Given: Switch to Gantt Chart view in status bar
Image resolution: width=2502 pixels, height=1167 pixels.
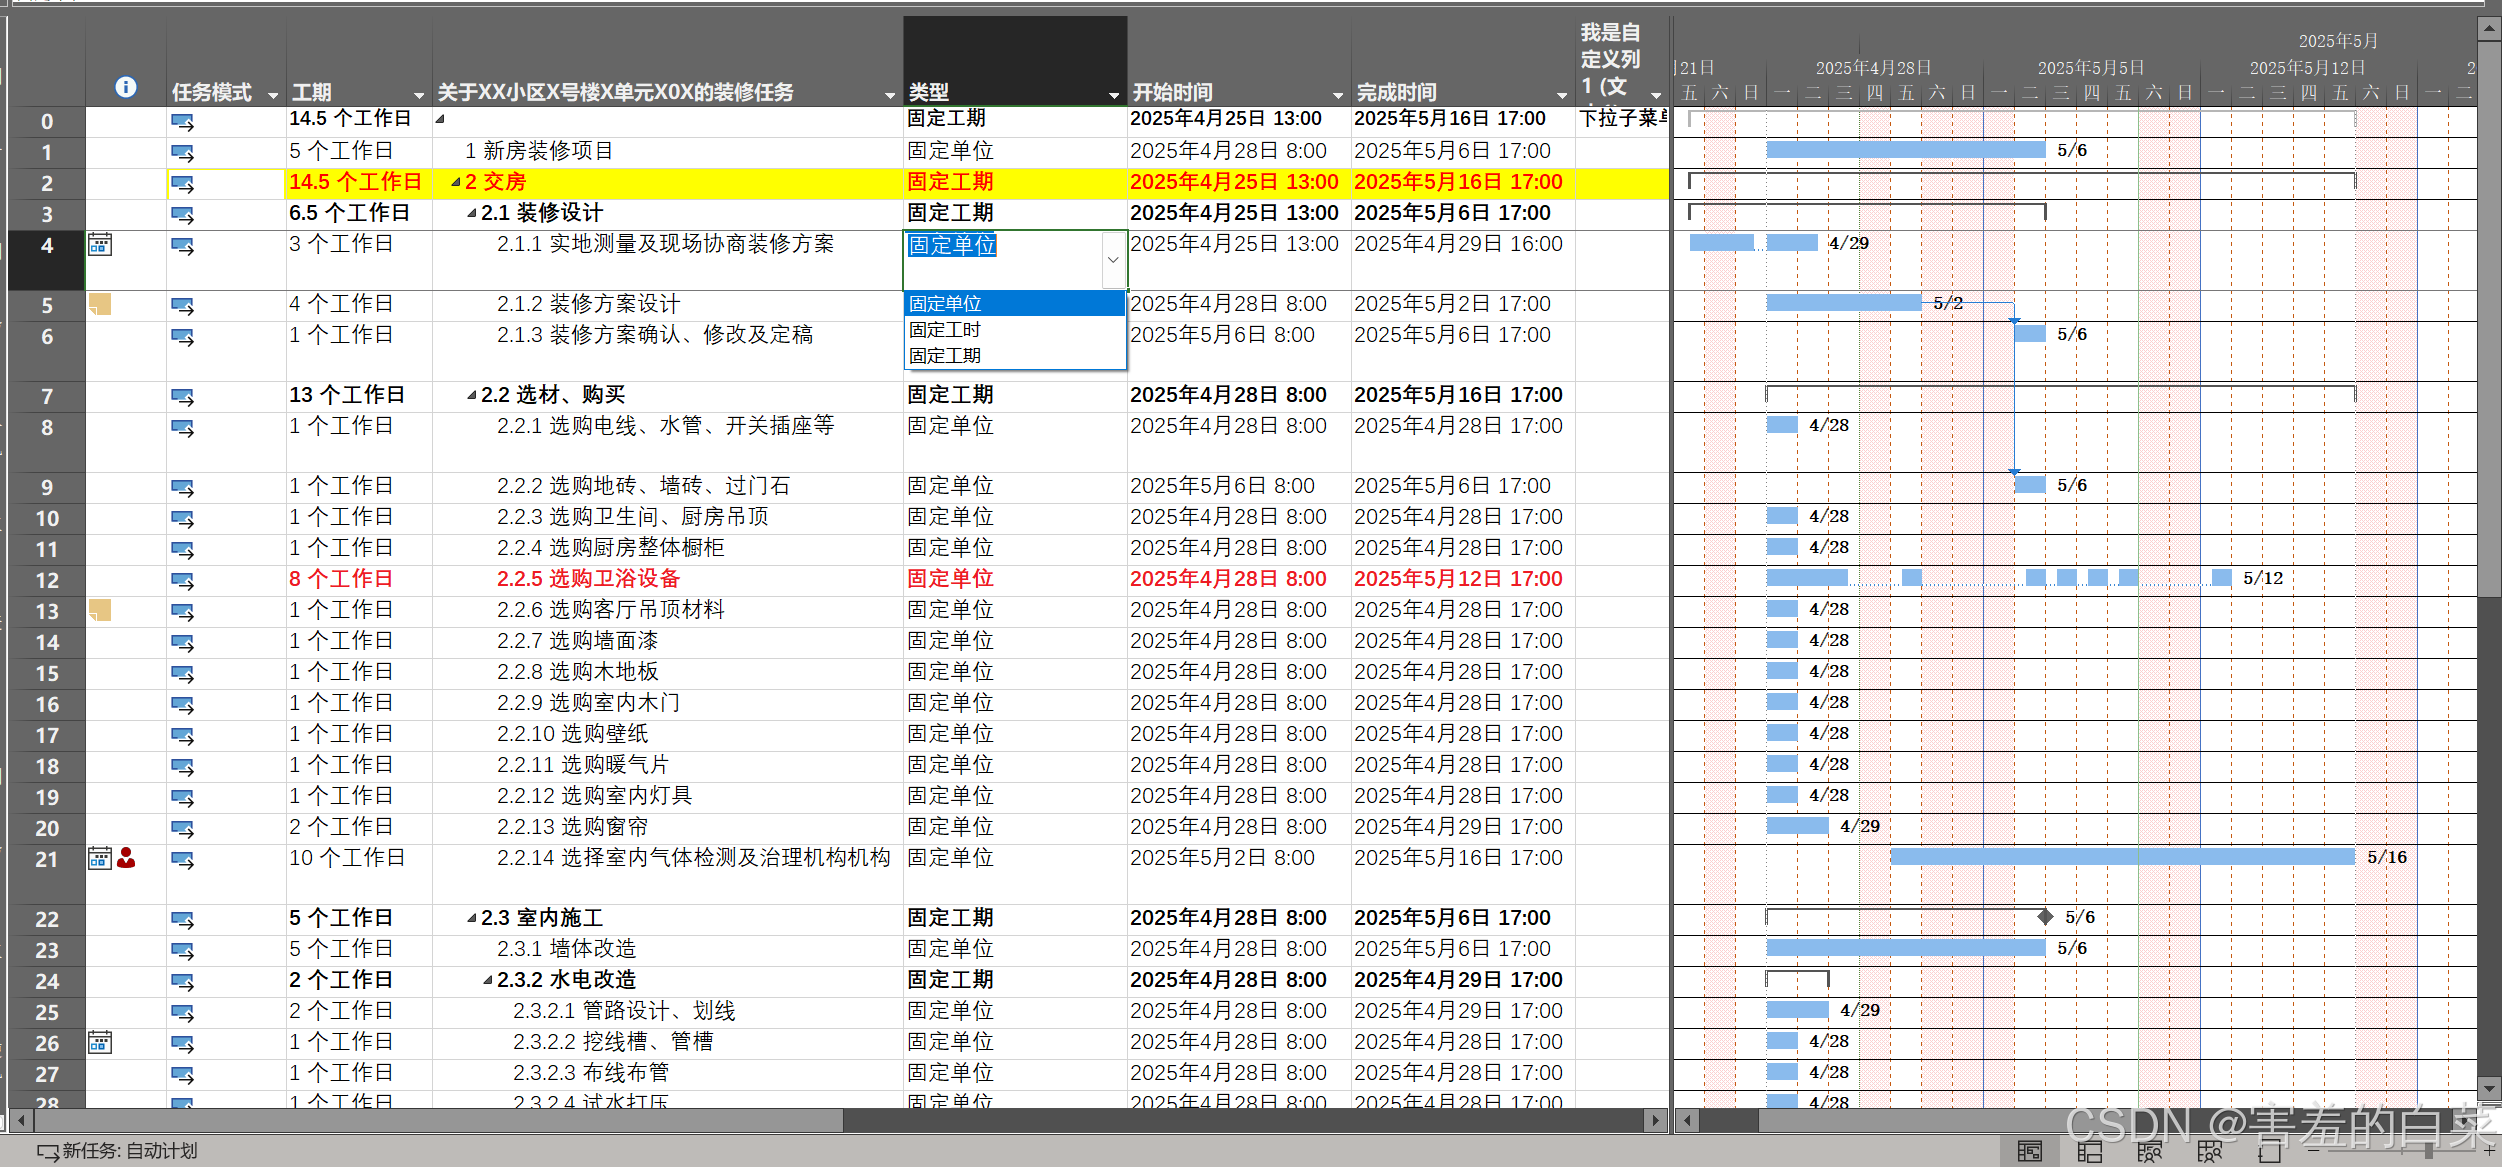Looking at the screenshot, I should (2030, 1152).
